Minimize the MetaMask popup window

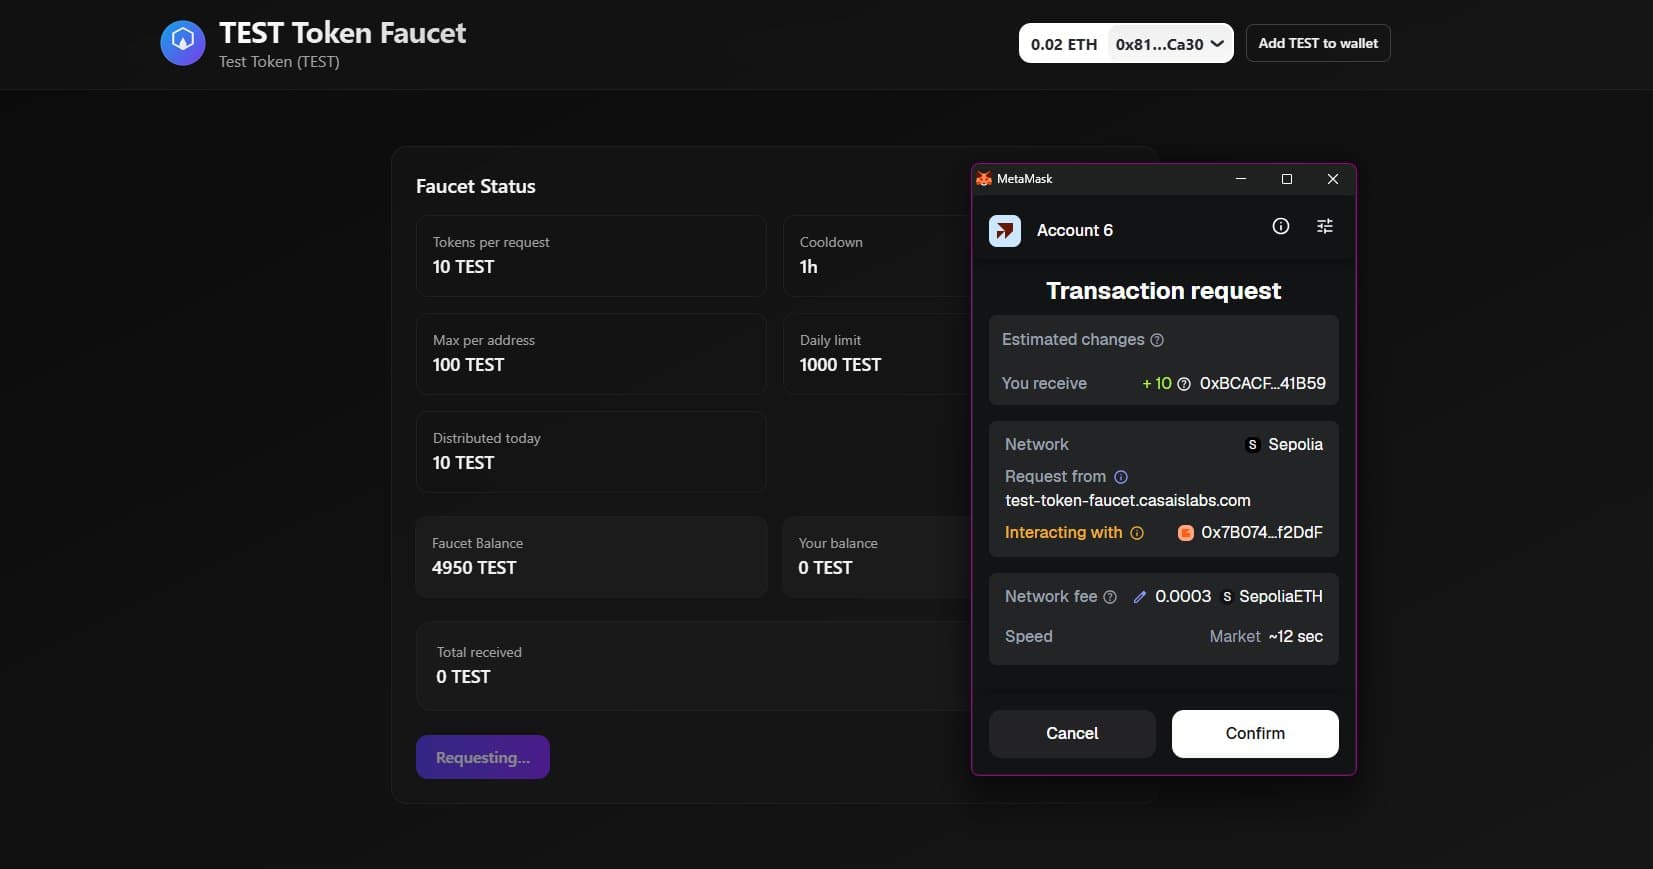[1241, 179]
